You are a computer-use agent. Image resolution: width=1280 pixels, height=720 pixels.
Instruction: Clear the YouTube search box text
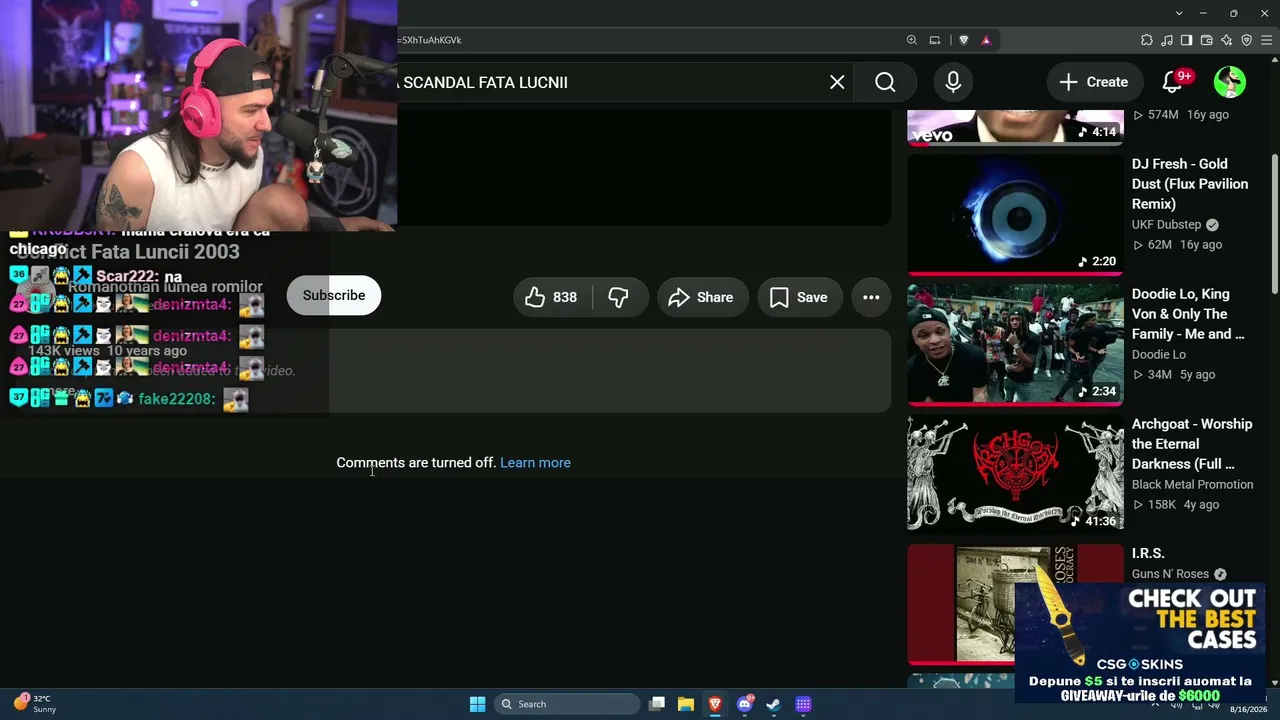click(837, 82)
